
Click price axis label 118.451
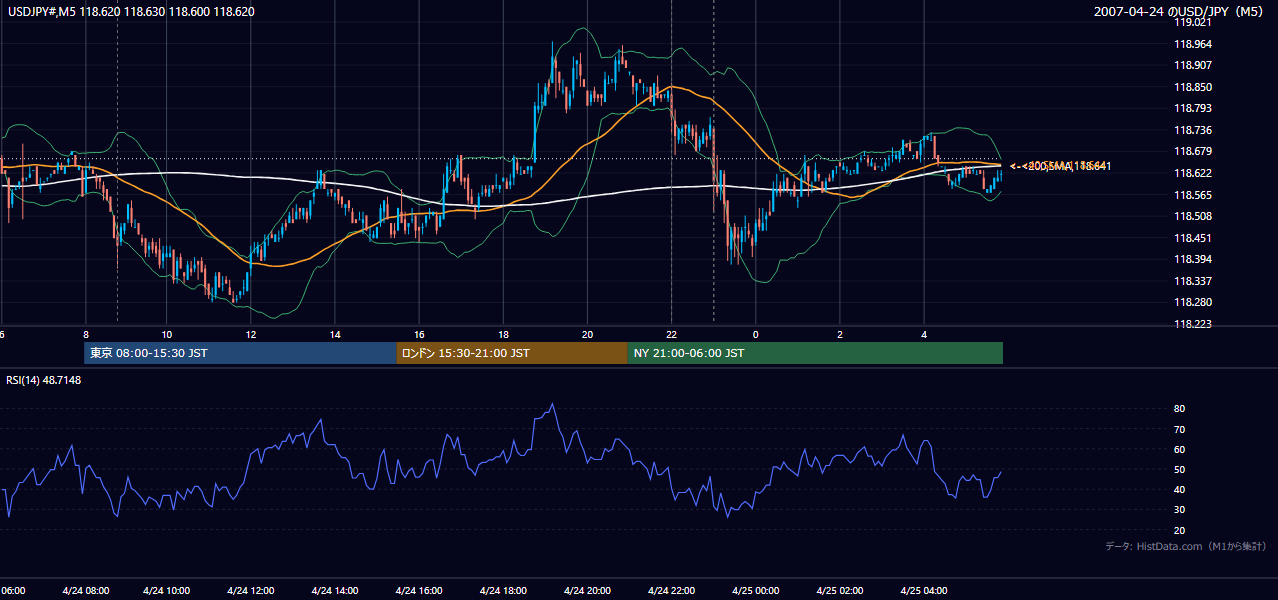coord(1192,238)
